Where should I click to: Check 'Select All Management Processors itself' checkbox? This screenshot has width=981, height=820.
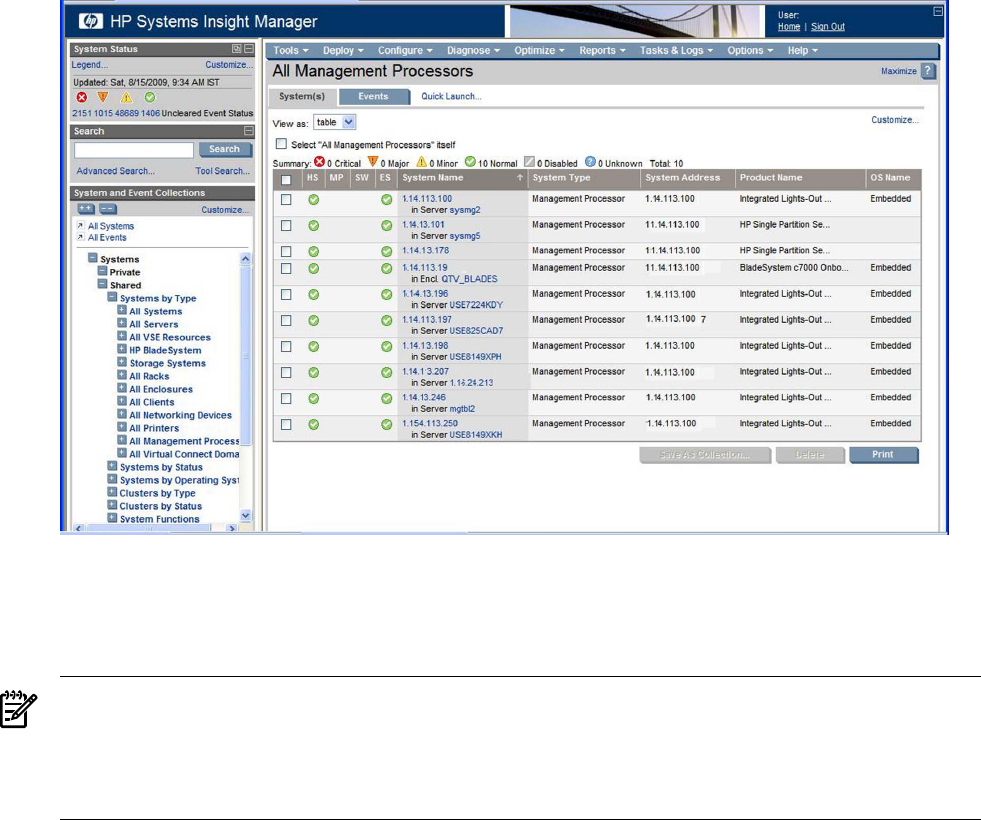click(282, 144)
